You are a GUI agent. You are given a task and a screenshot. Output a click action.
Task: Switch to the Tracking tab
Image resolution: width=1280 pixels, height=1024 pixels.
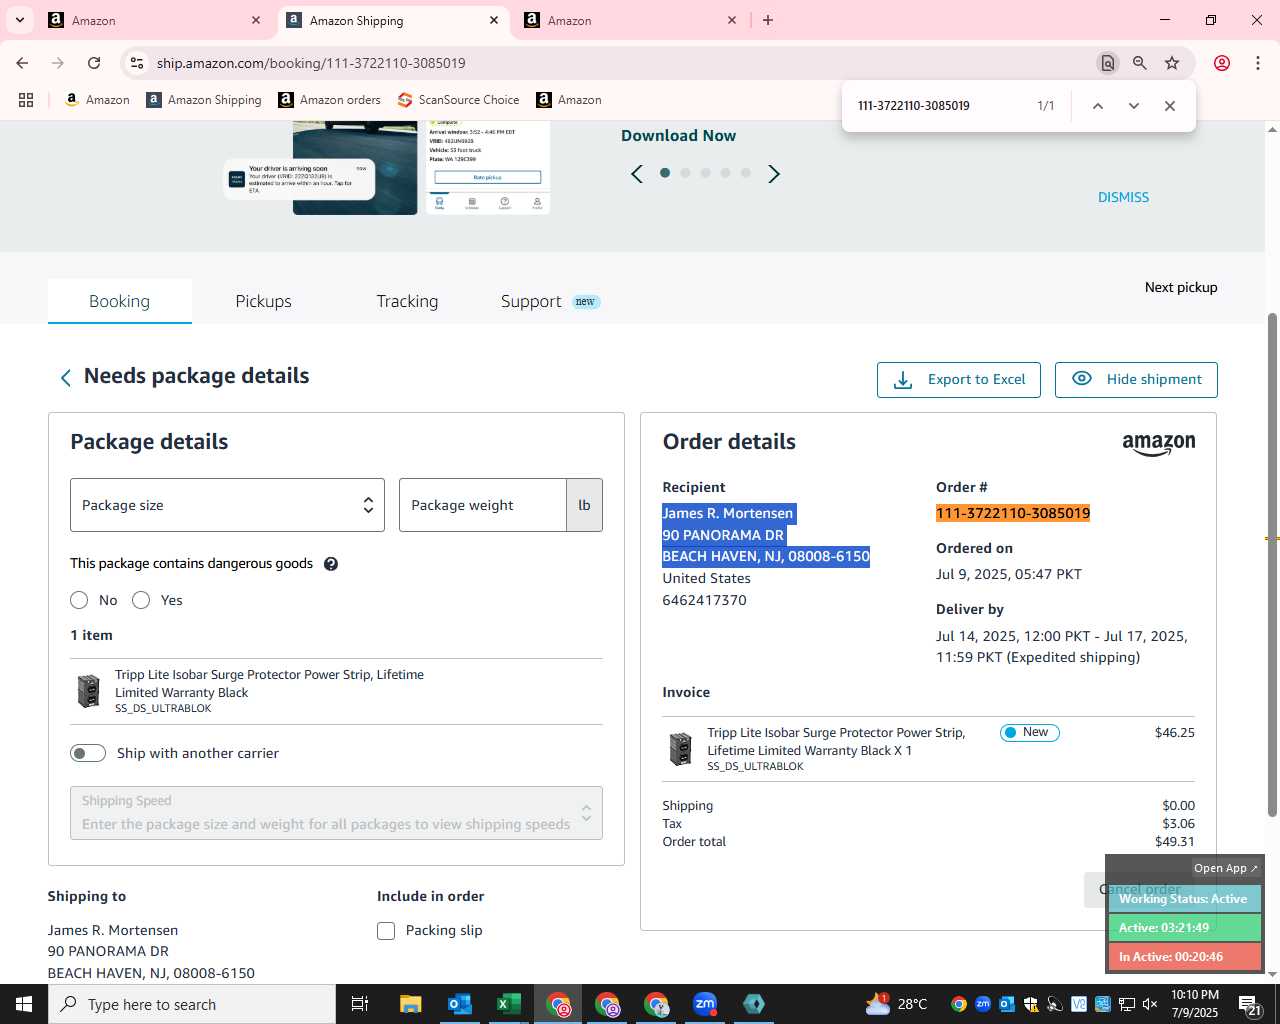pyautogui.click(x=407, y=301)
